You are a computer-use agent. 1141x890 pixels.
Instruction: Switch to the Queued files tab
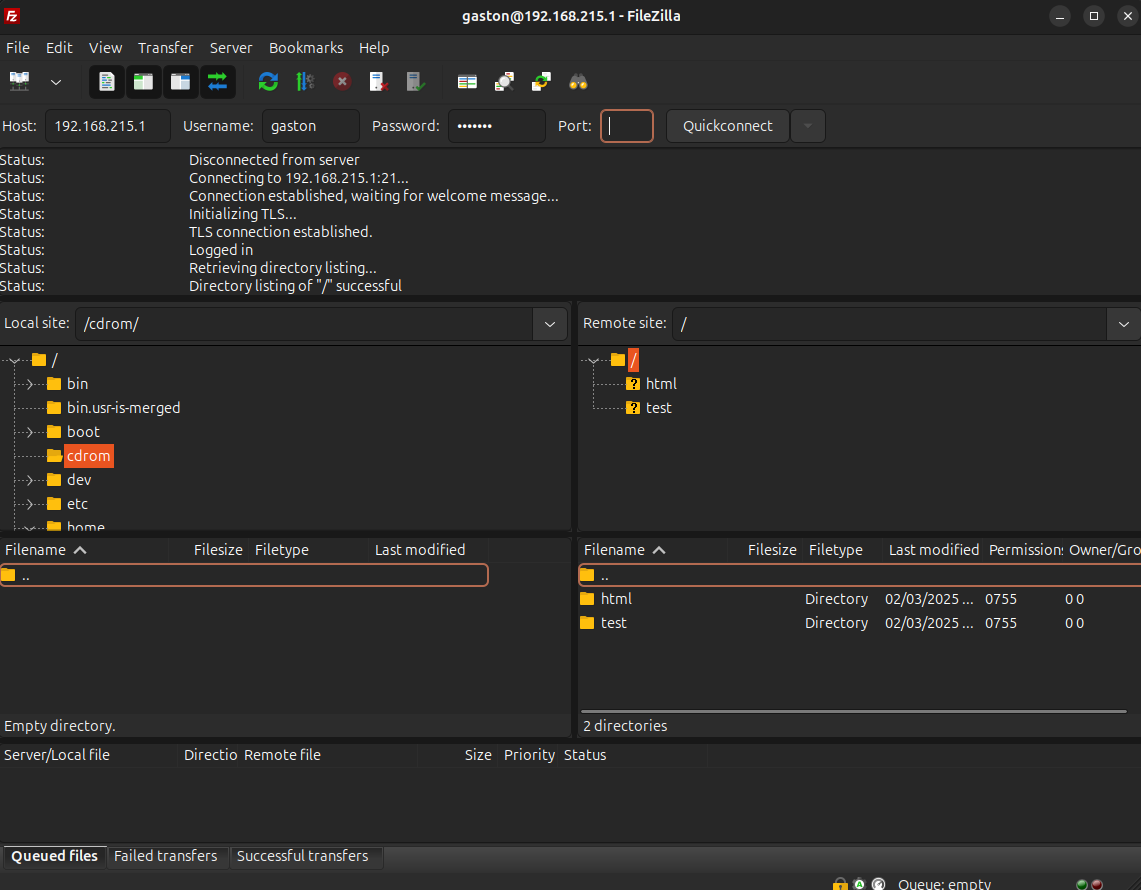click(x=55, y=857)
